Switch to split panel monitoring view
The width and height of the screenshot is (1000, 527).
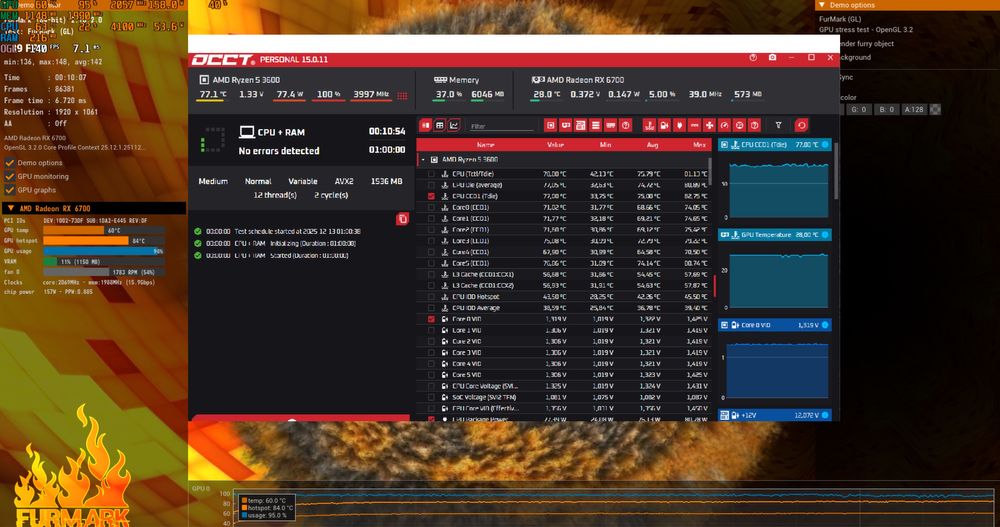click(425, 126)
